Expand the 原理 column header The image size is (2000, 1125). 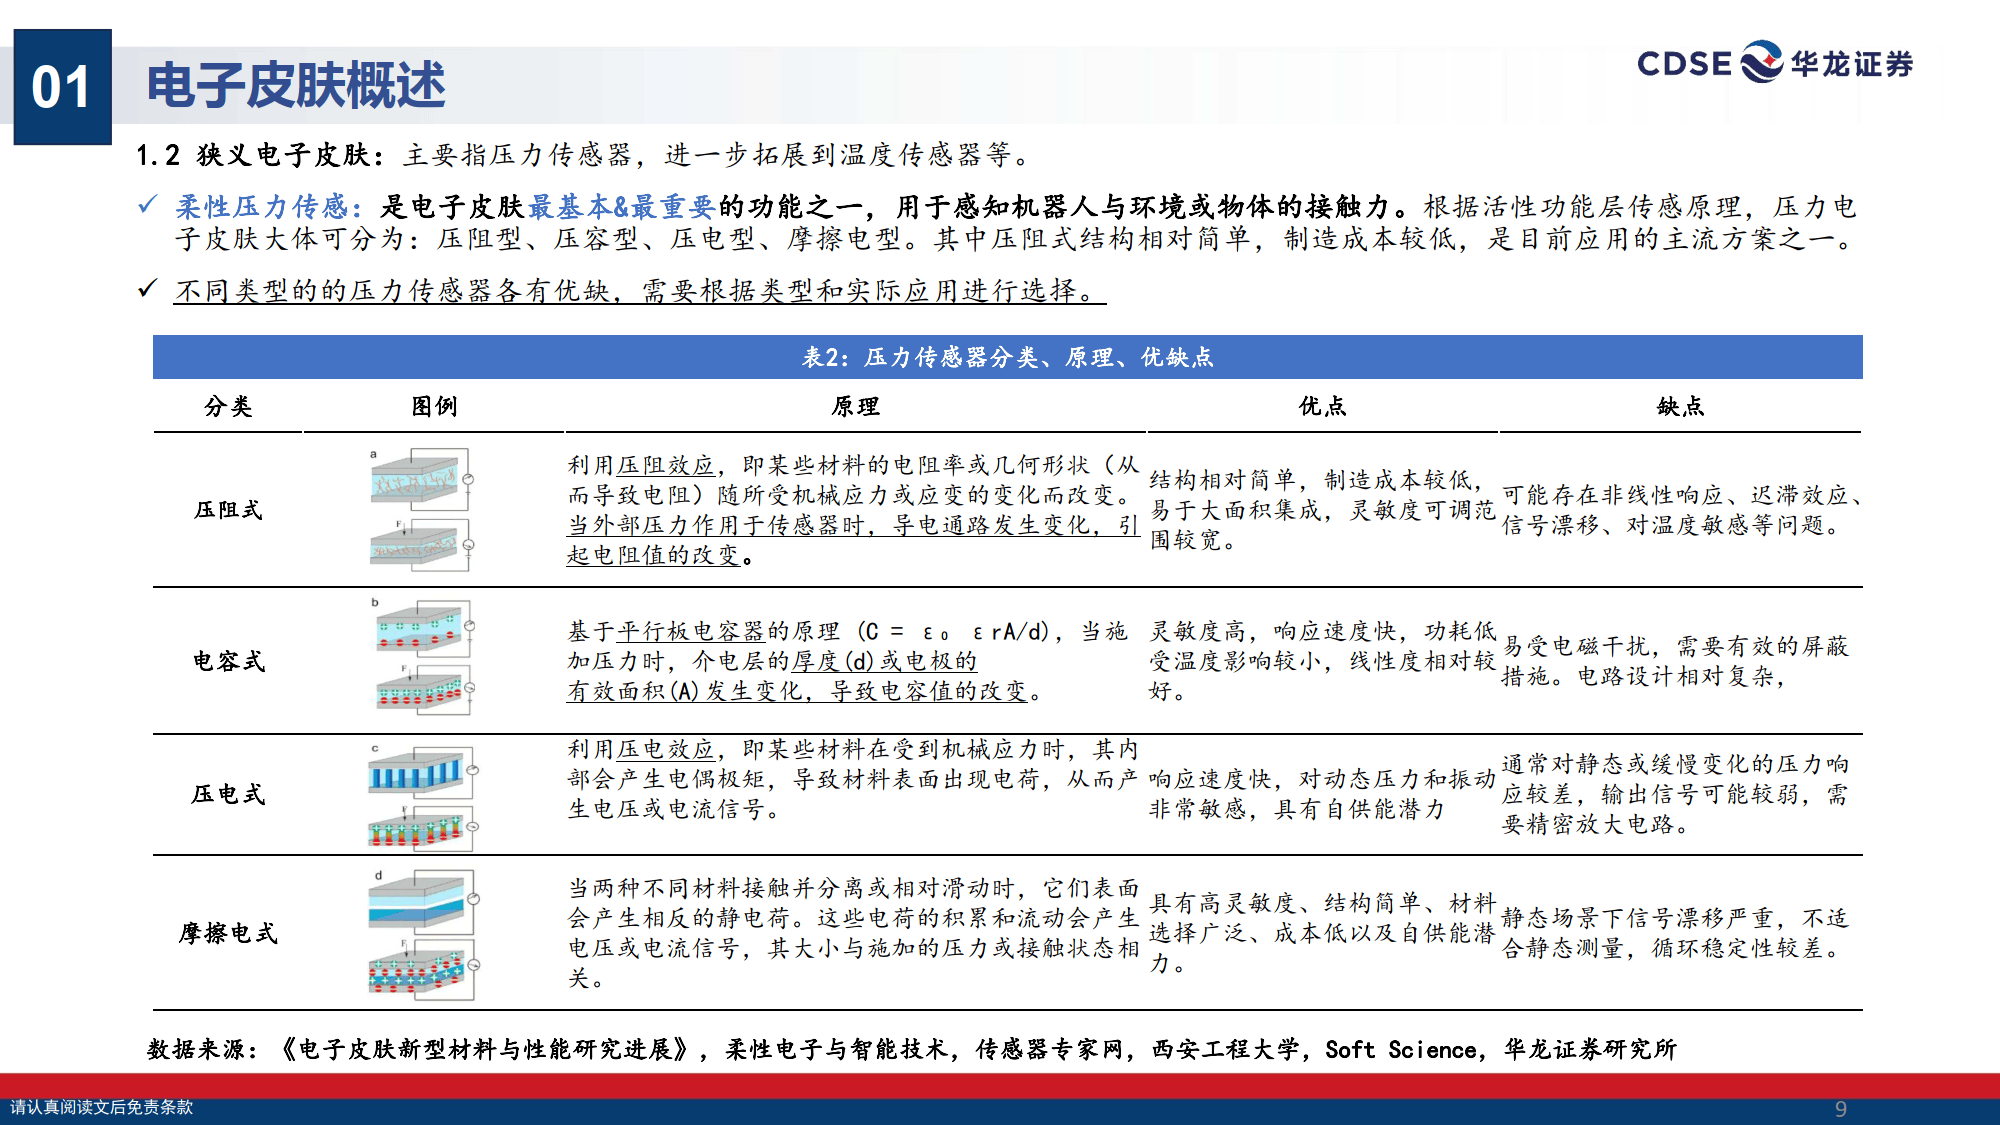[x=855, y=407]
